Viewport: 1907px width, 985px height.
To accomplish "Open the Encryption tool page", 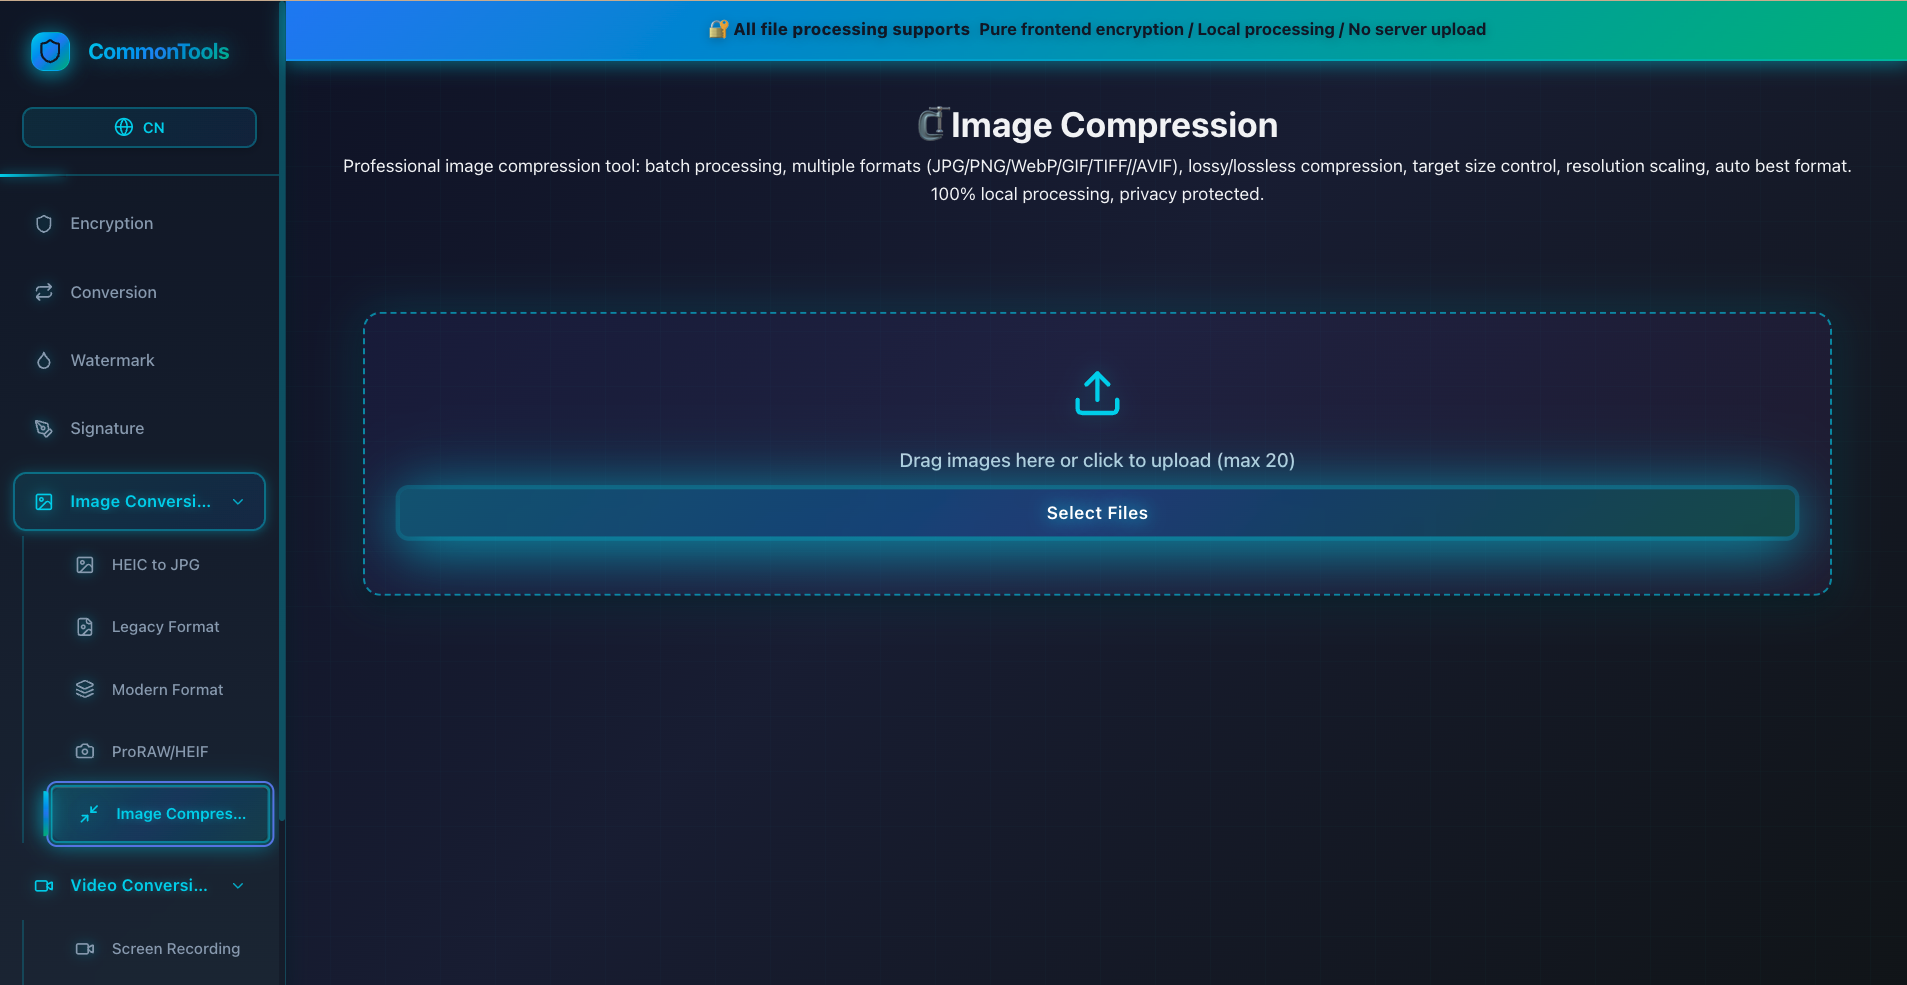I will pos(111,223).
